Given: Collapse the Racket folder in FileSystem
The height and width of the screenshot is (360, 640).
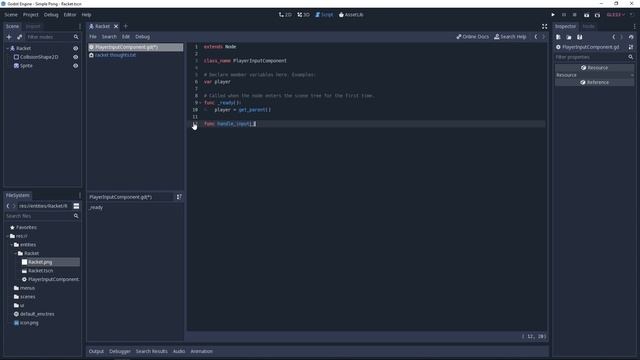Looking at the screenshot, I should [x=16, y=253].
